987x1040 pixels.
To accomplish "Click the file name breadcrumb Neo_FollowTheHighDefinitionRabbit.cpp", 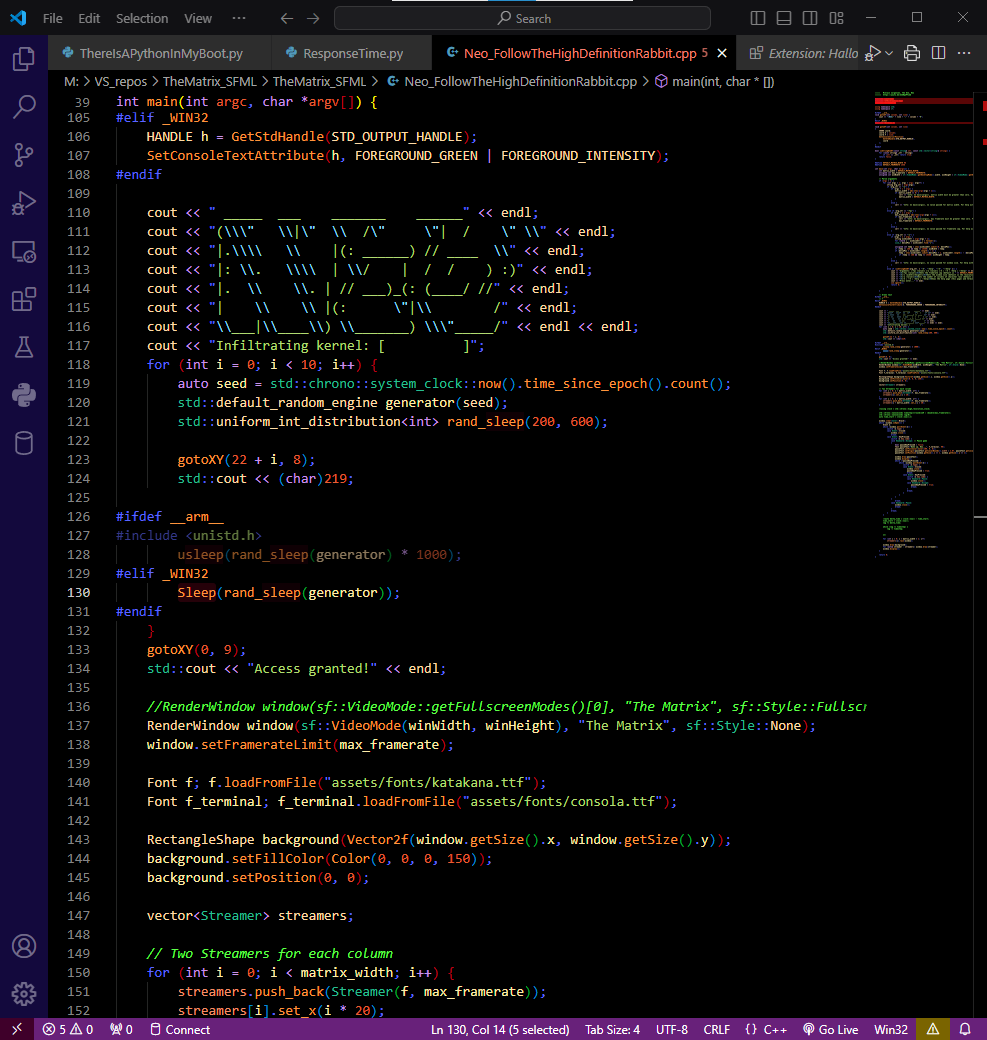I will pyautogui.click(x=520, y=82).
